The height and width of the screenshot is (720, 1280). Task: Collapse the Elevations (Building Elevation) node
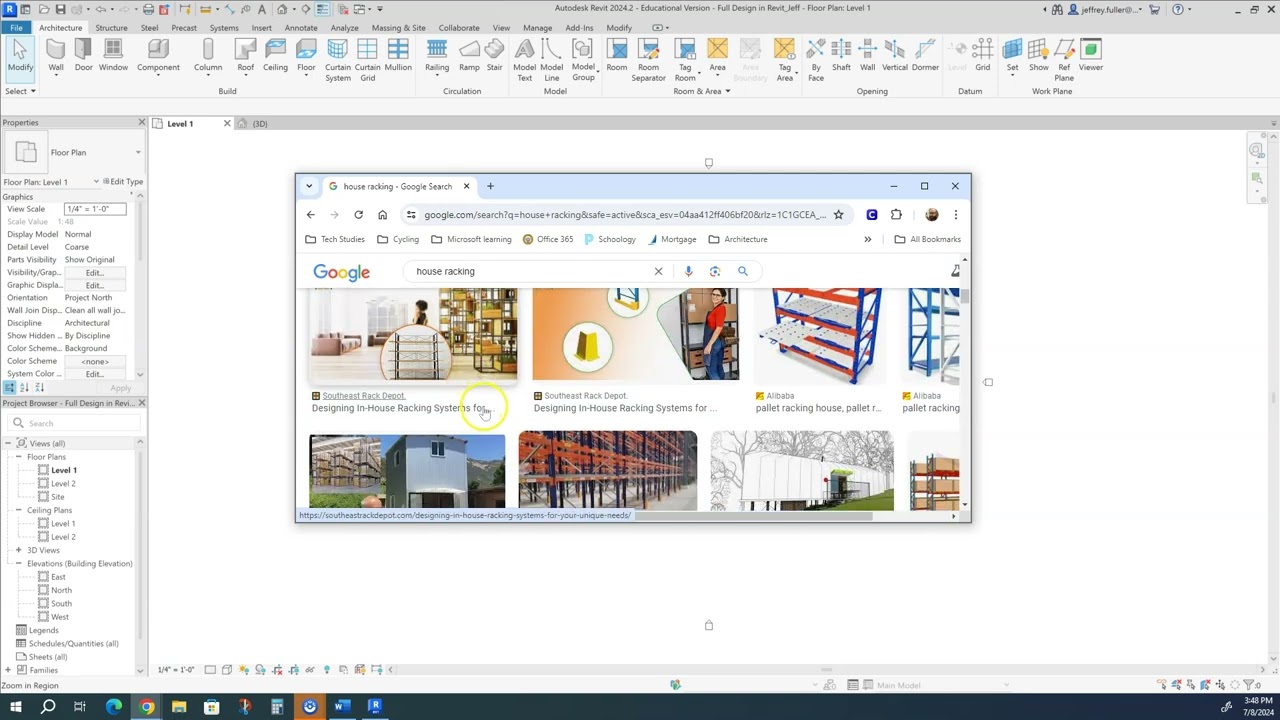[x=18, y=563]
